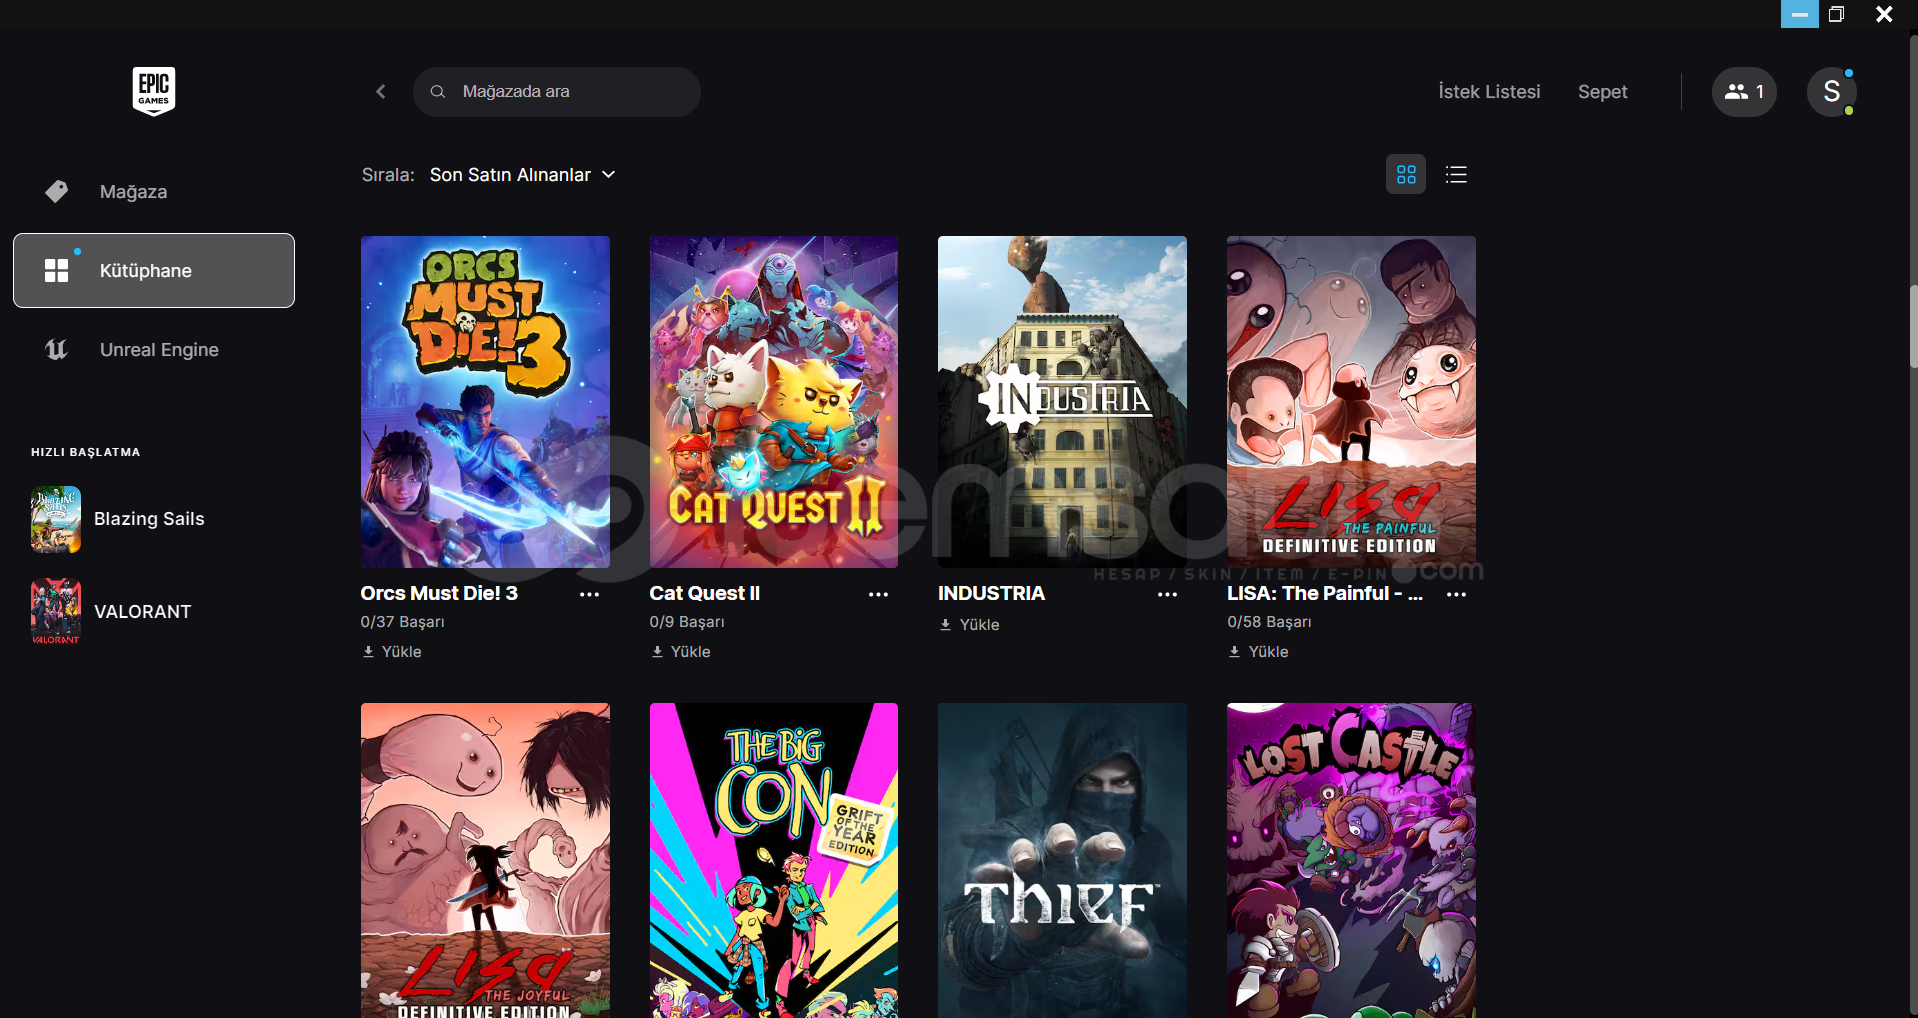The width and height of the screenshot is (1918, 1018).
Task: Go back using the arrow icon
Action: [x=381, y=92]
